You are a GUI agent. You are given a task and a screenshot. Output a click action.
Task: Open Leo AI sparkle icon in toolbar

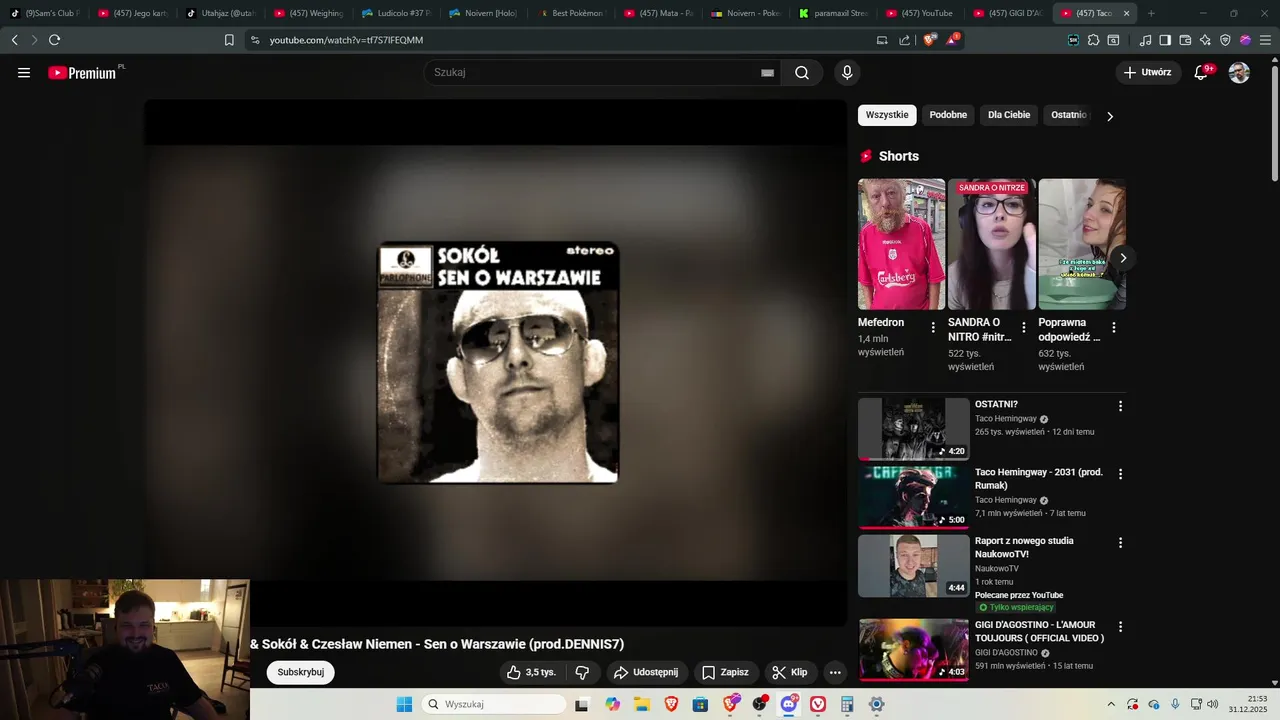(x=1205, y=40)
